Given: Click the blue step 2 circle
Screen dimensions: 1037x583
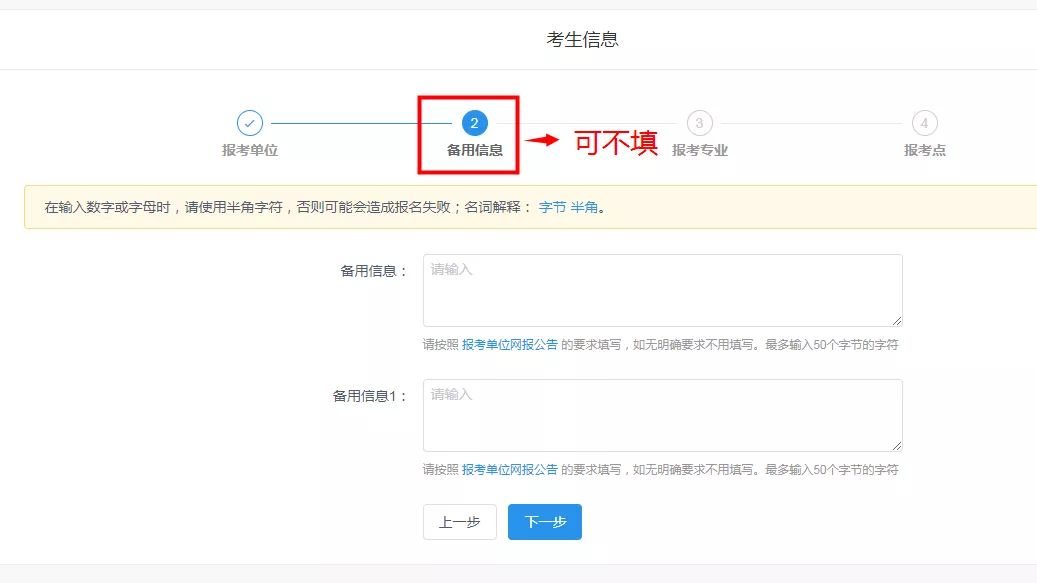Looking at the screenshot, I should tap(474, 123).
